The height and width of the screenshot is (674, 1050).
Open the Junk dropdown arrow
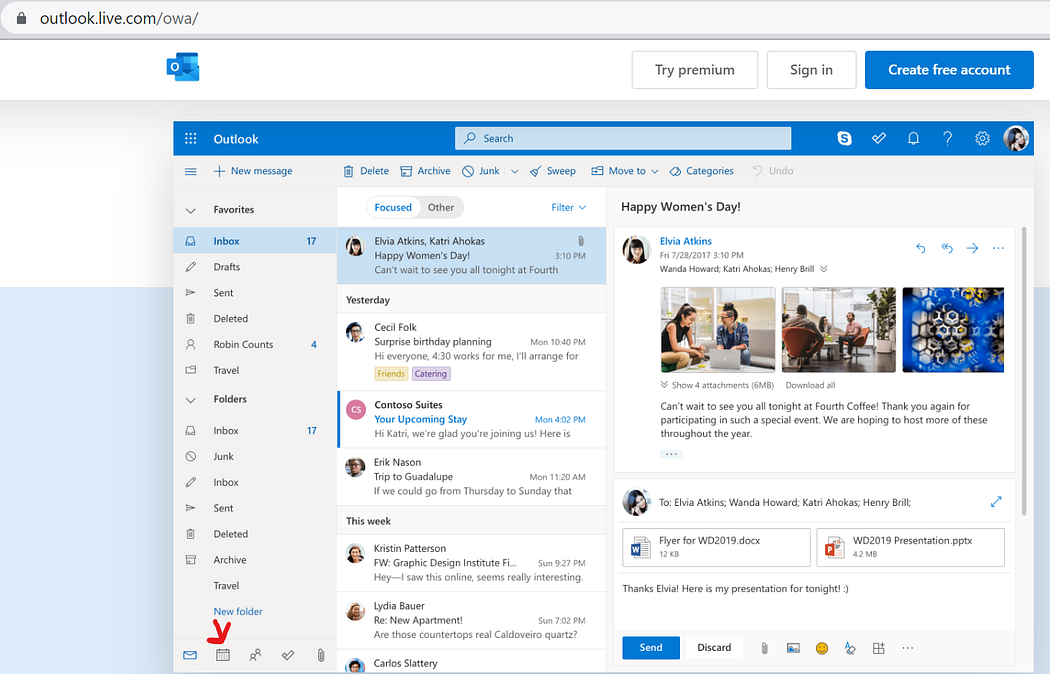514,171
